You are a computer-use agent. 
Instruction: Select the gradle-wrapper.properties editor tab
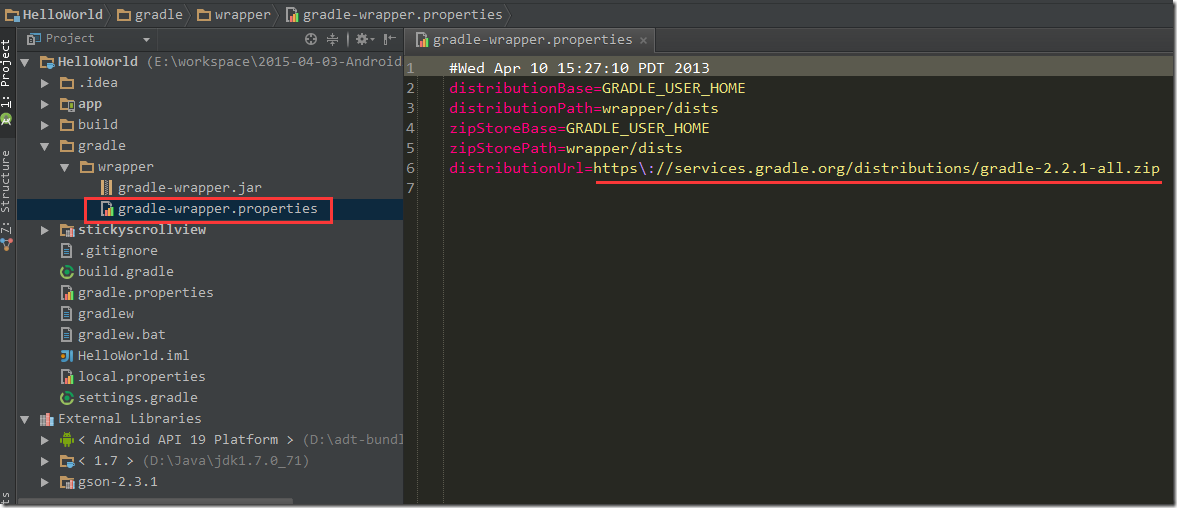[531, 40]
